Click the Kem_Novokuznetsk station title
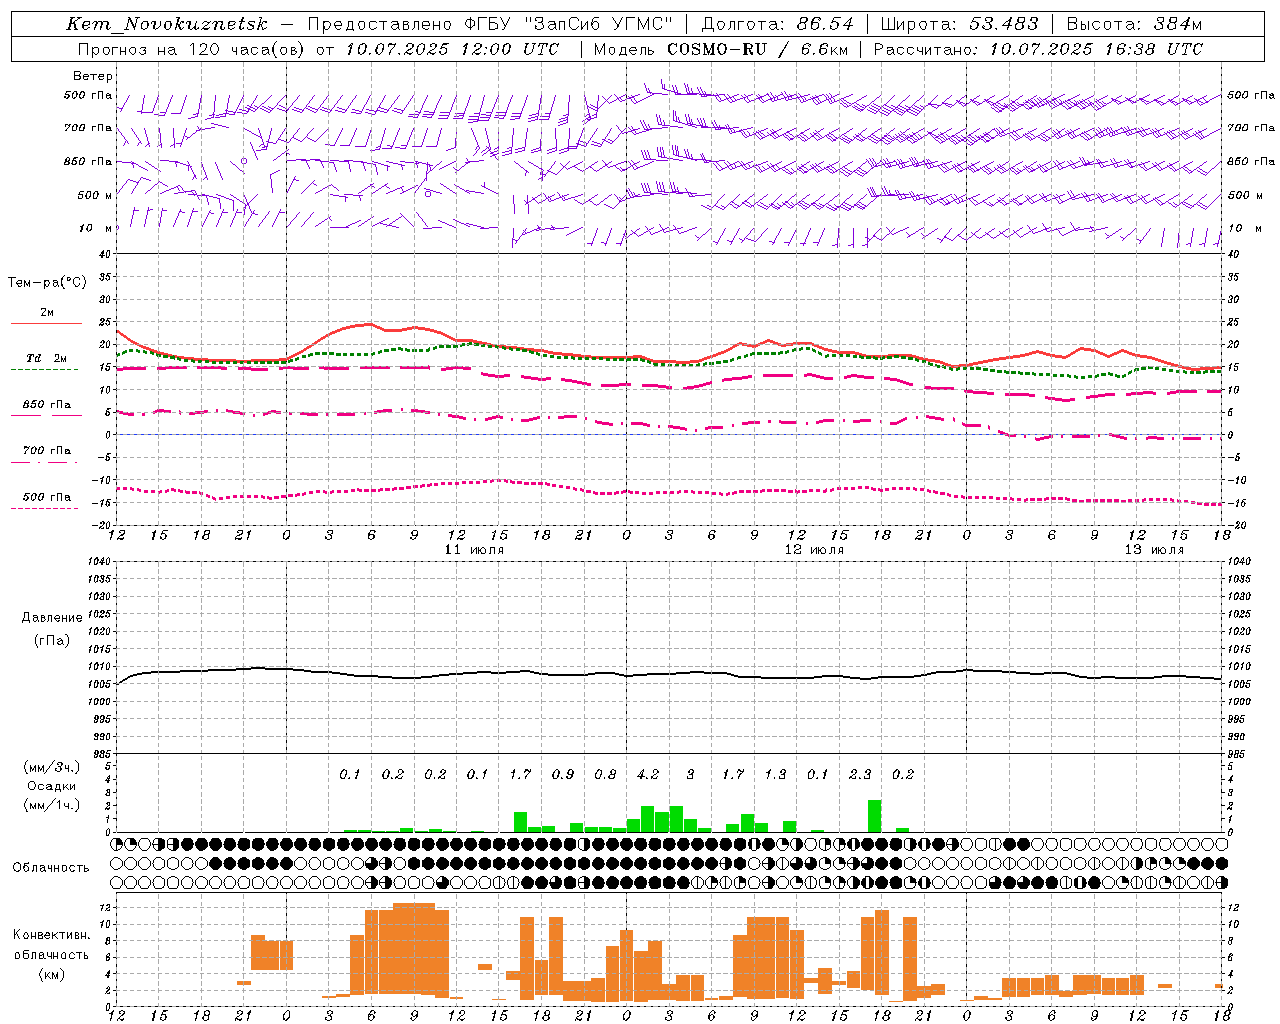This screenshot has width=1280, height=1024. 167,24
